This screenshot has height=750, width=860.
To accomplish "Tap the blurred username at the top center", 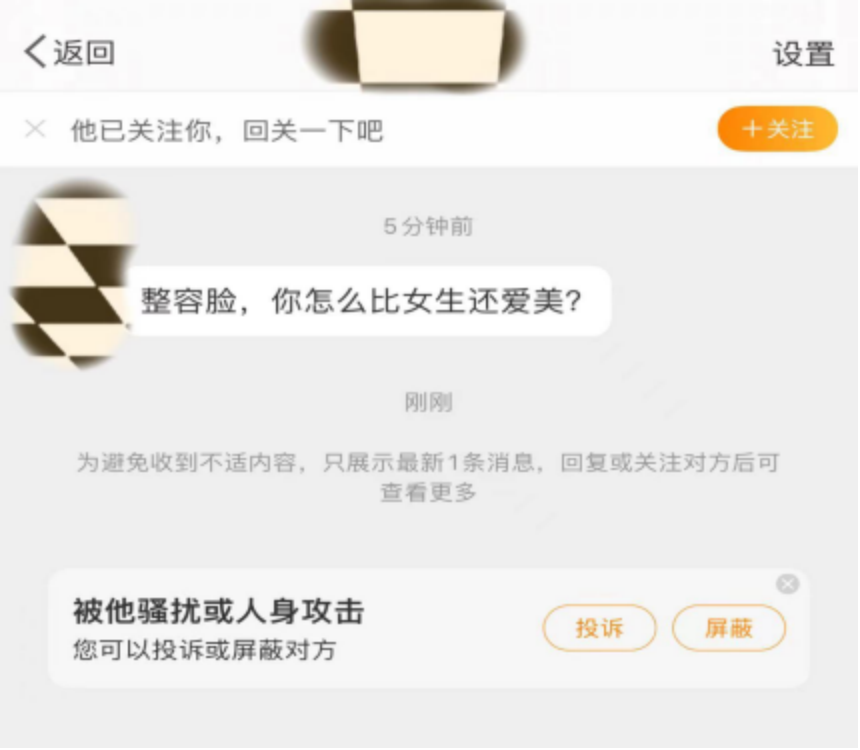I will point(412,44).
